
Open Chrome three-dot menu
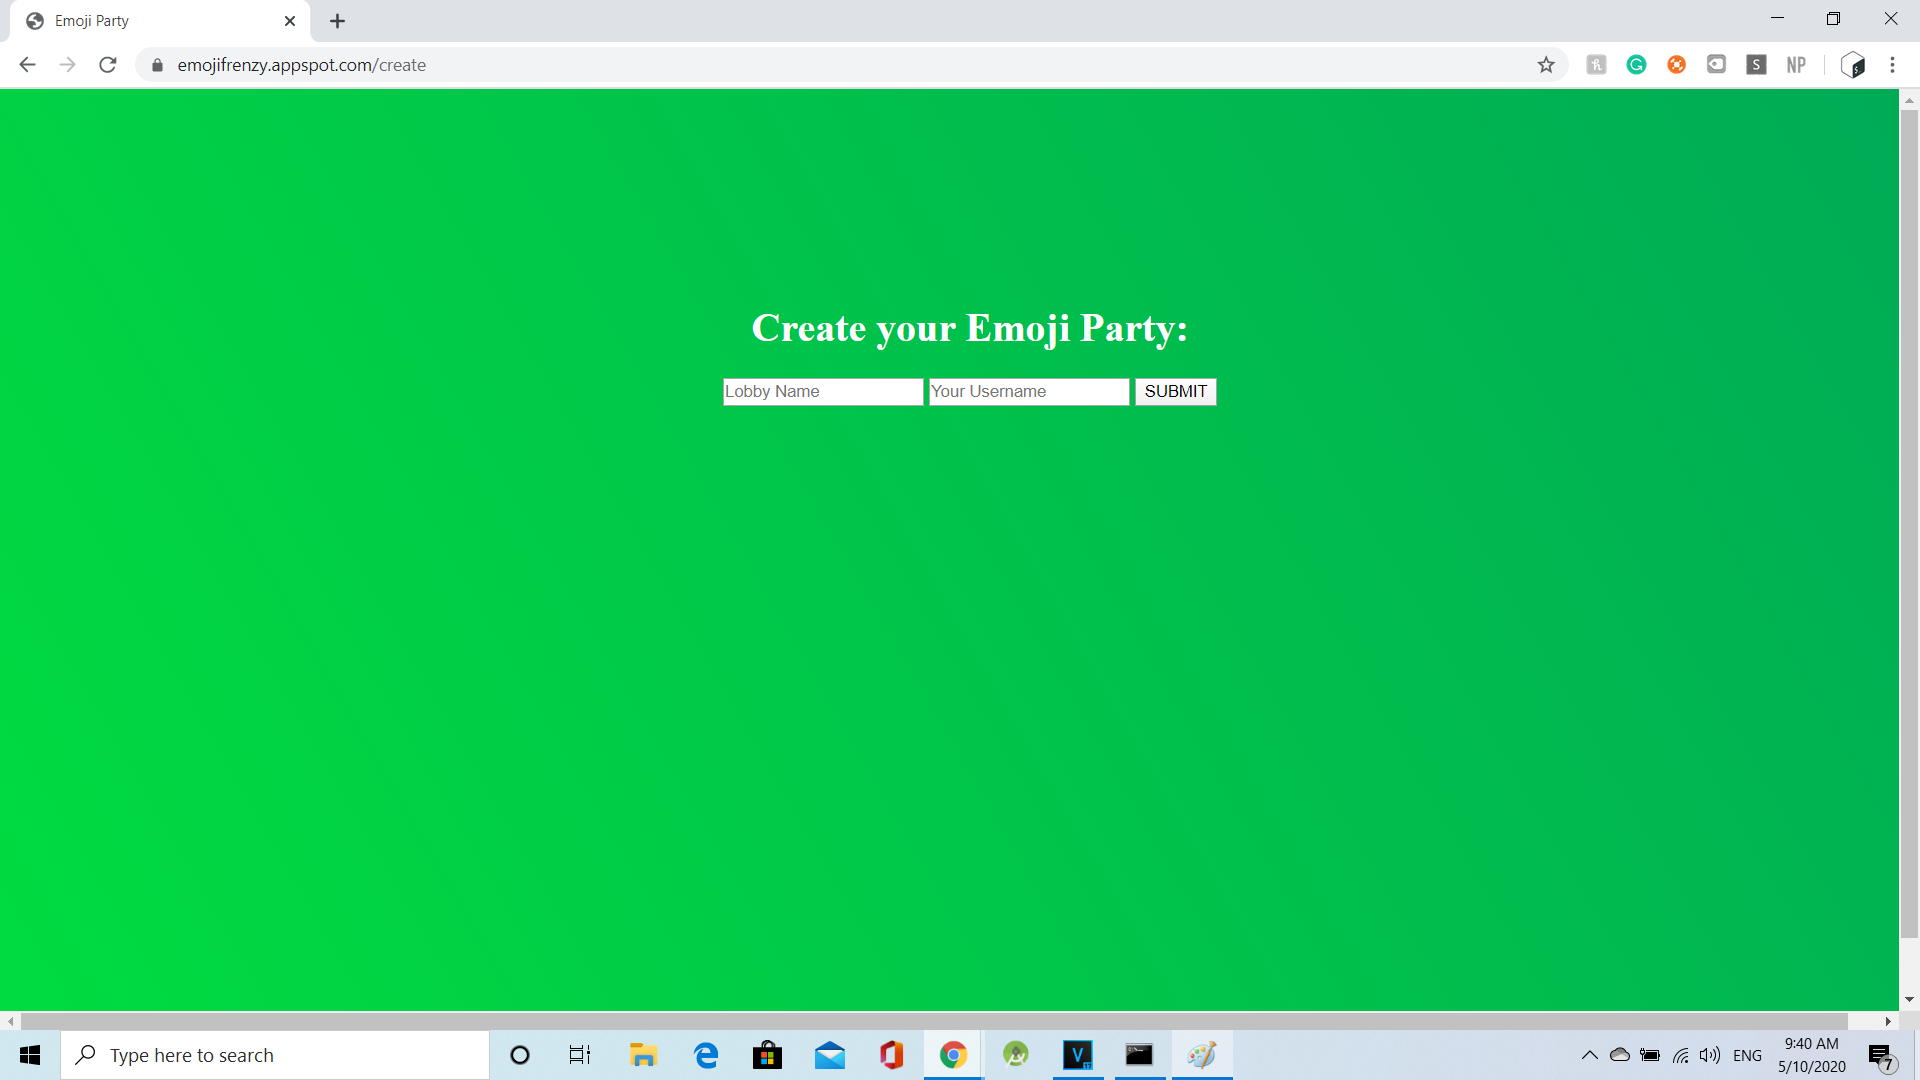click(1892, 65)
